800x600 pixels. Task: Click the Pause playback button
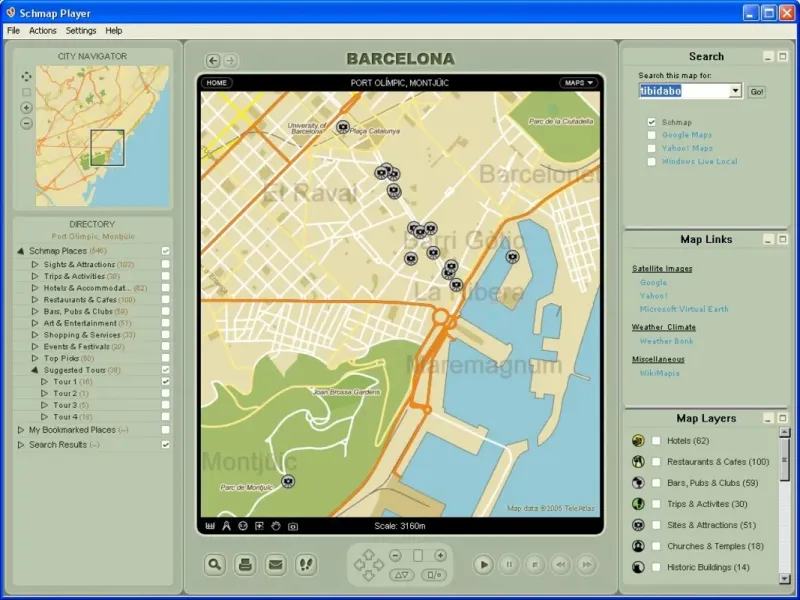(509, 565)
